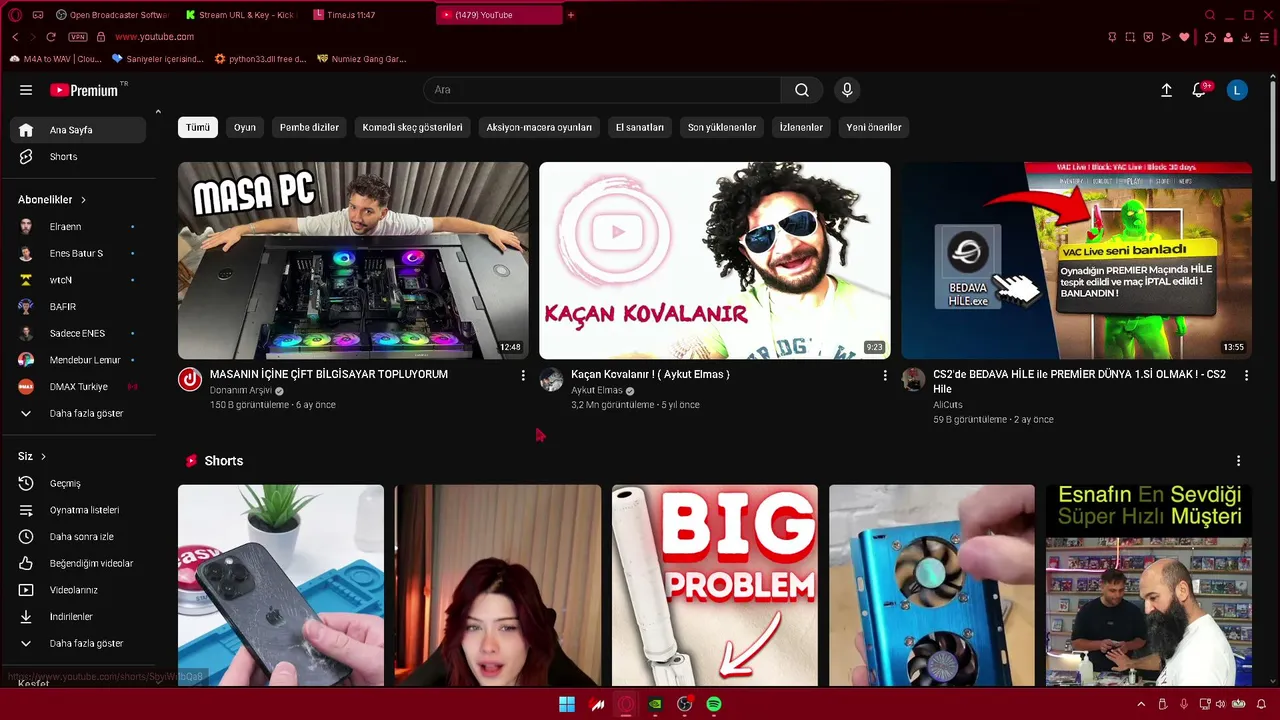Select the Tümü filter chip
Image resolution: width=1280 pixels, height=720 pixels.
[x=198, y=127]
